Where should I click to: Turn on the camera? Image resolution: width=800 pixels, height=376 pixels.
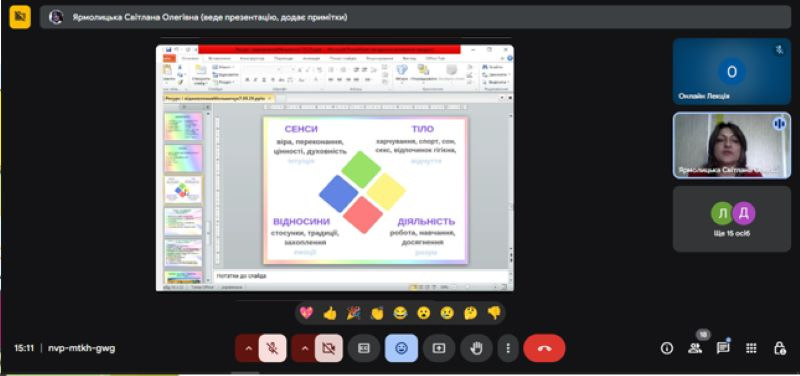coord(329,348)
